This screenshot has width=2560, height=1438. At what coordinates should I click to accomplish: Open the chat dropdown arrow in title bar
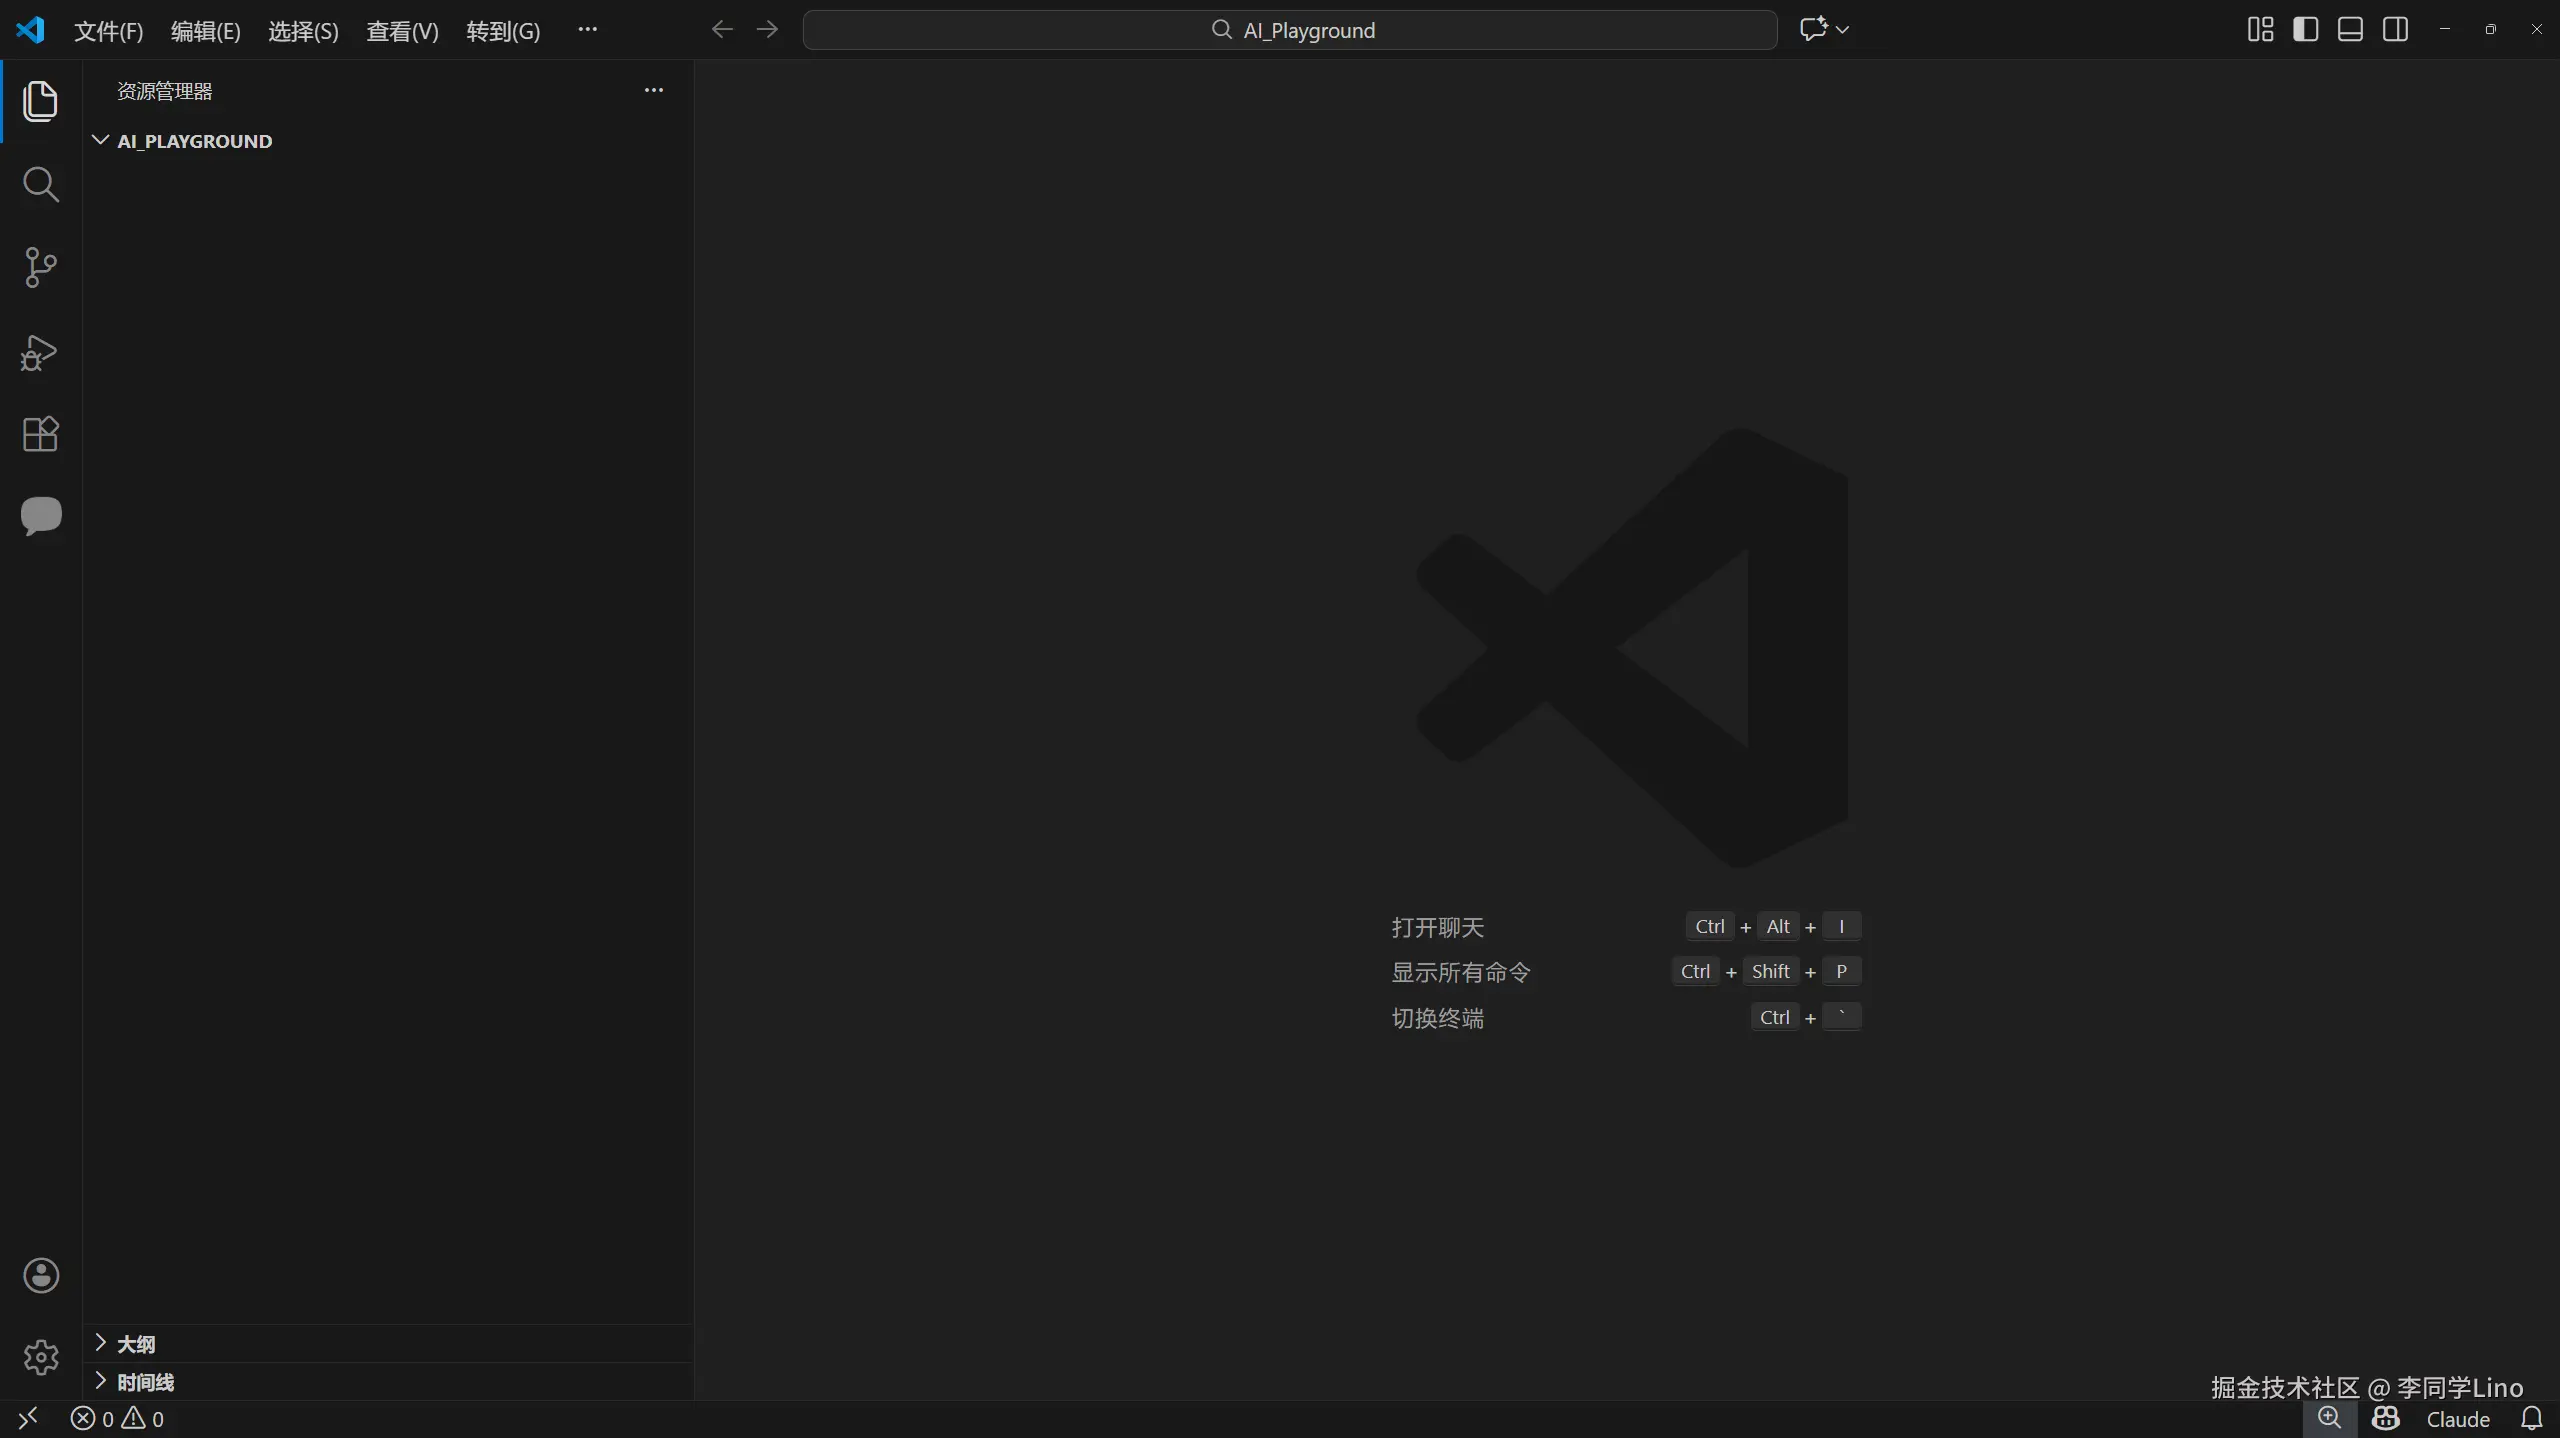click(1843, 30)
